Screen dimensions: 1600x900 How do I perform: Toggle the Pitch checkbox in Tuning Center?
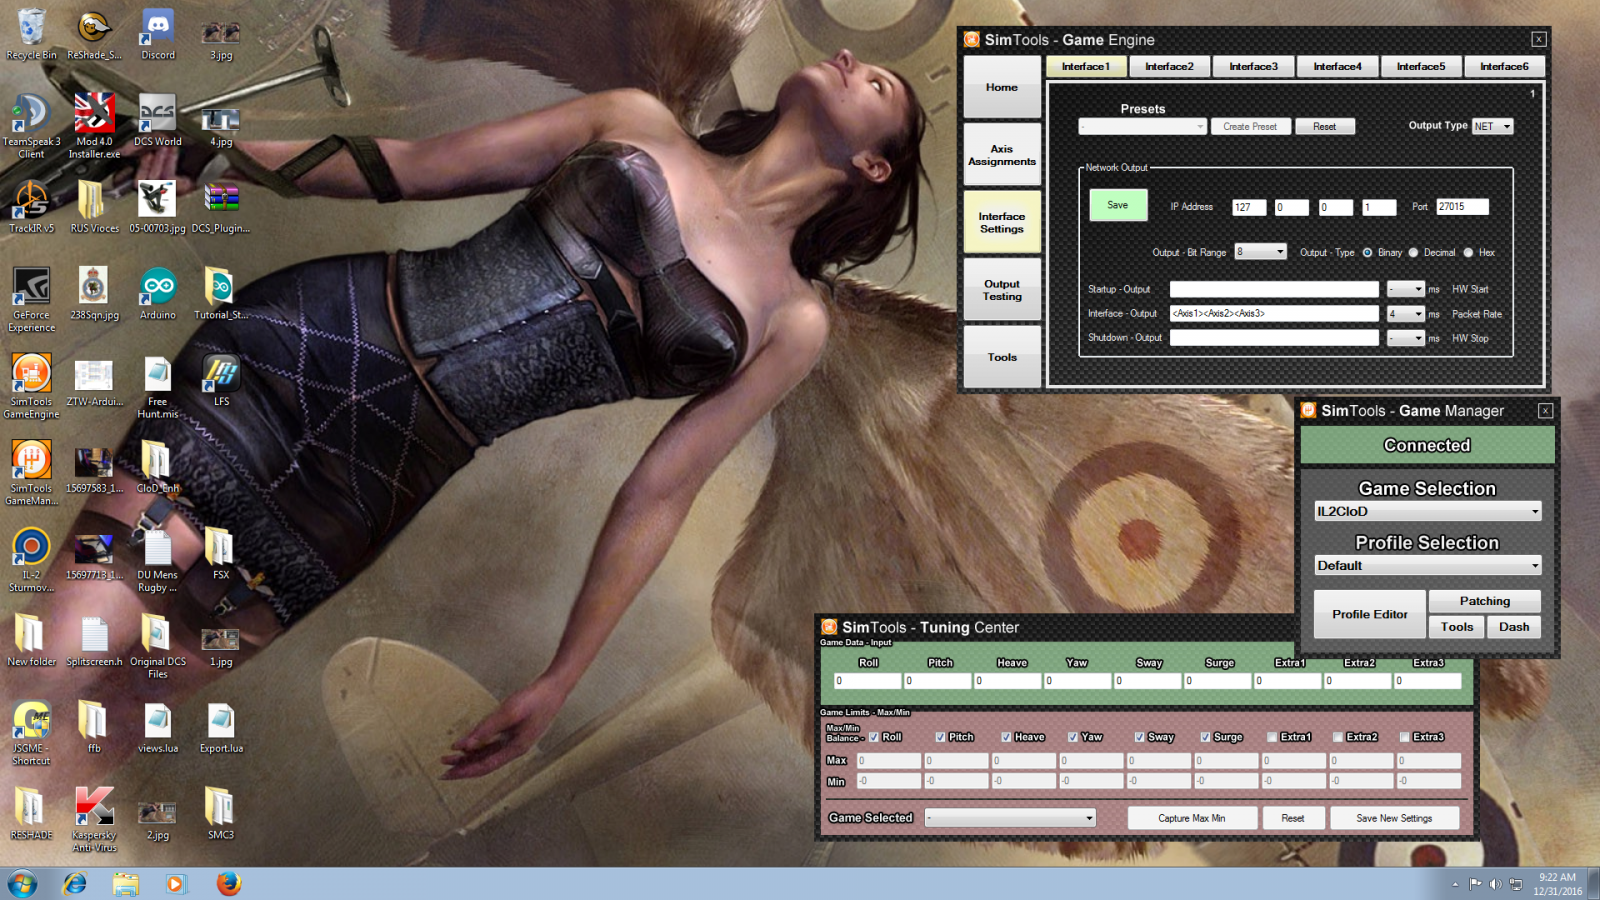coord(940,737)
